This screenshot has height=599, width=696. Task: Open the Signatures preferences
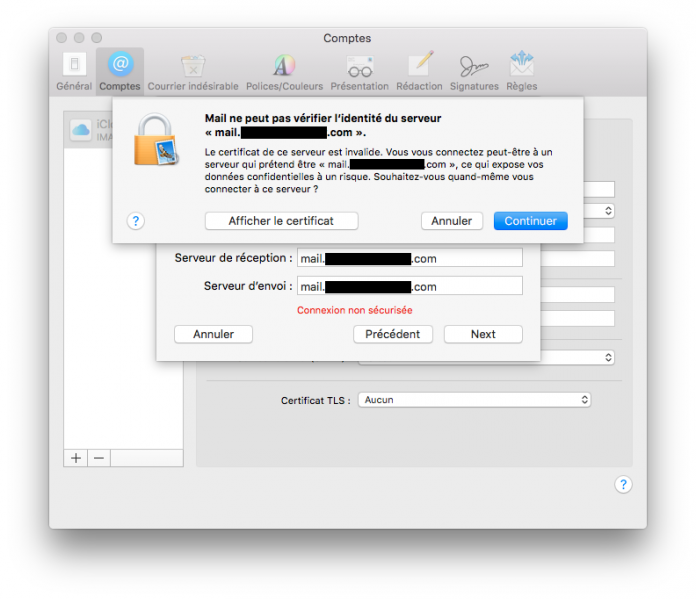coord(474,71)
